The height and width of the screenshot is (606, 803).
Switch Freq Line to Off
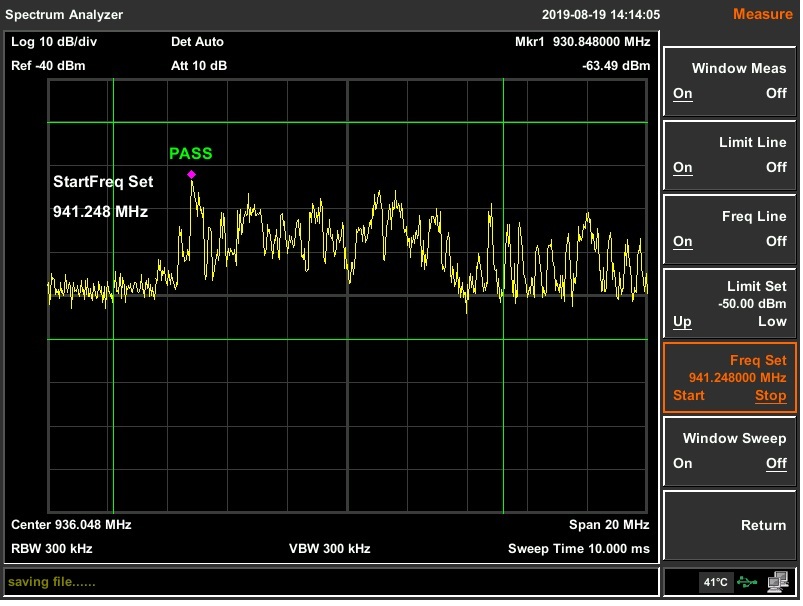(776, 242)
